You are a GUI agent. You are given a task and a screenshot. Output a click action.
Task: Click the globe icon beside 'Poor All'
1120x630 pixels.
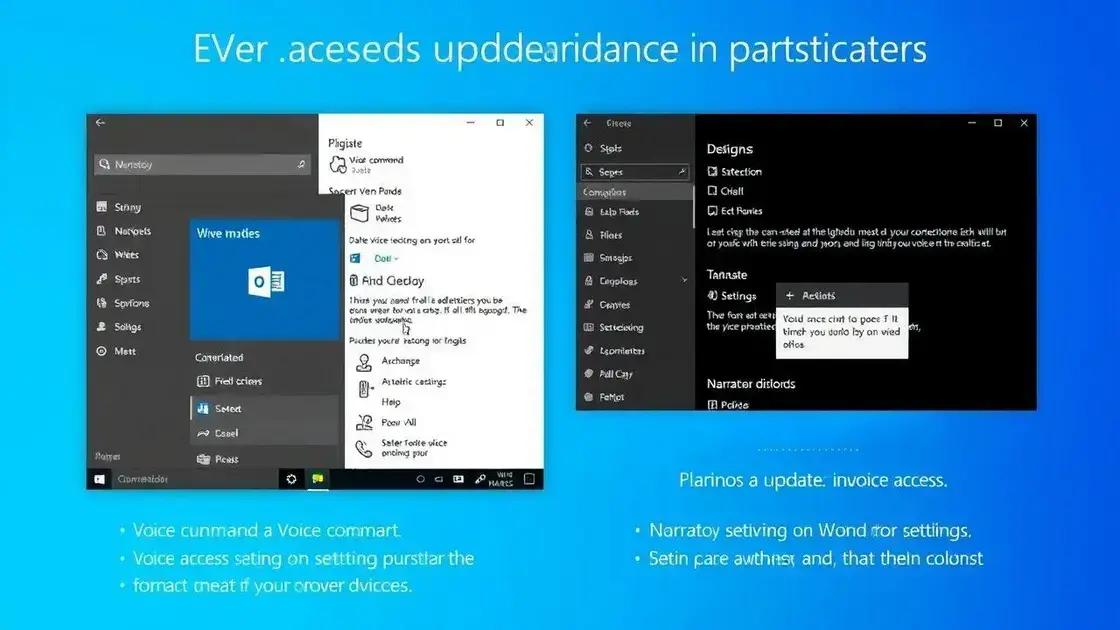click(x=363, y=423)
